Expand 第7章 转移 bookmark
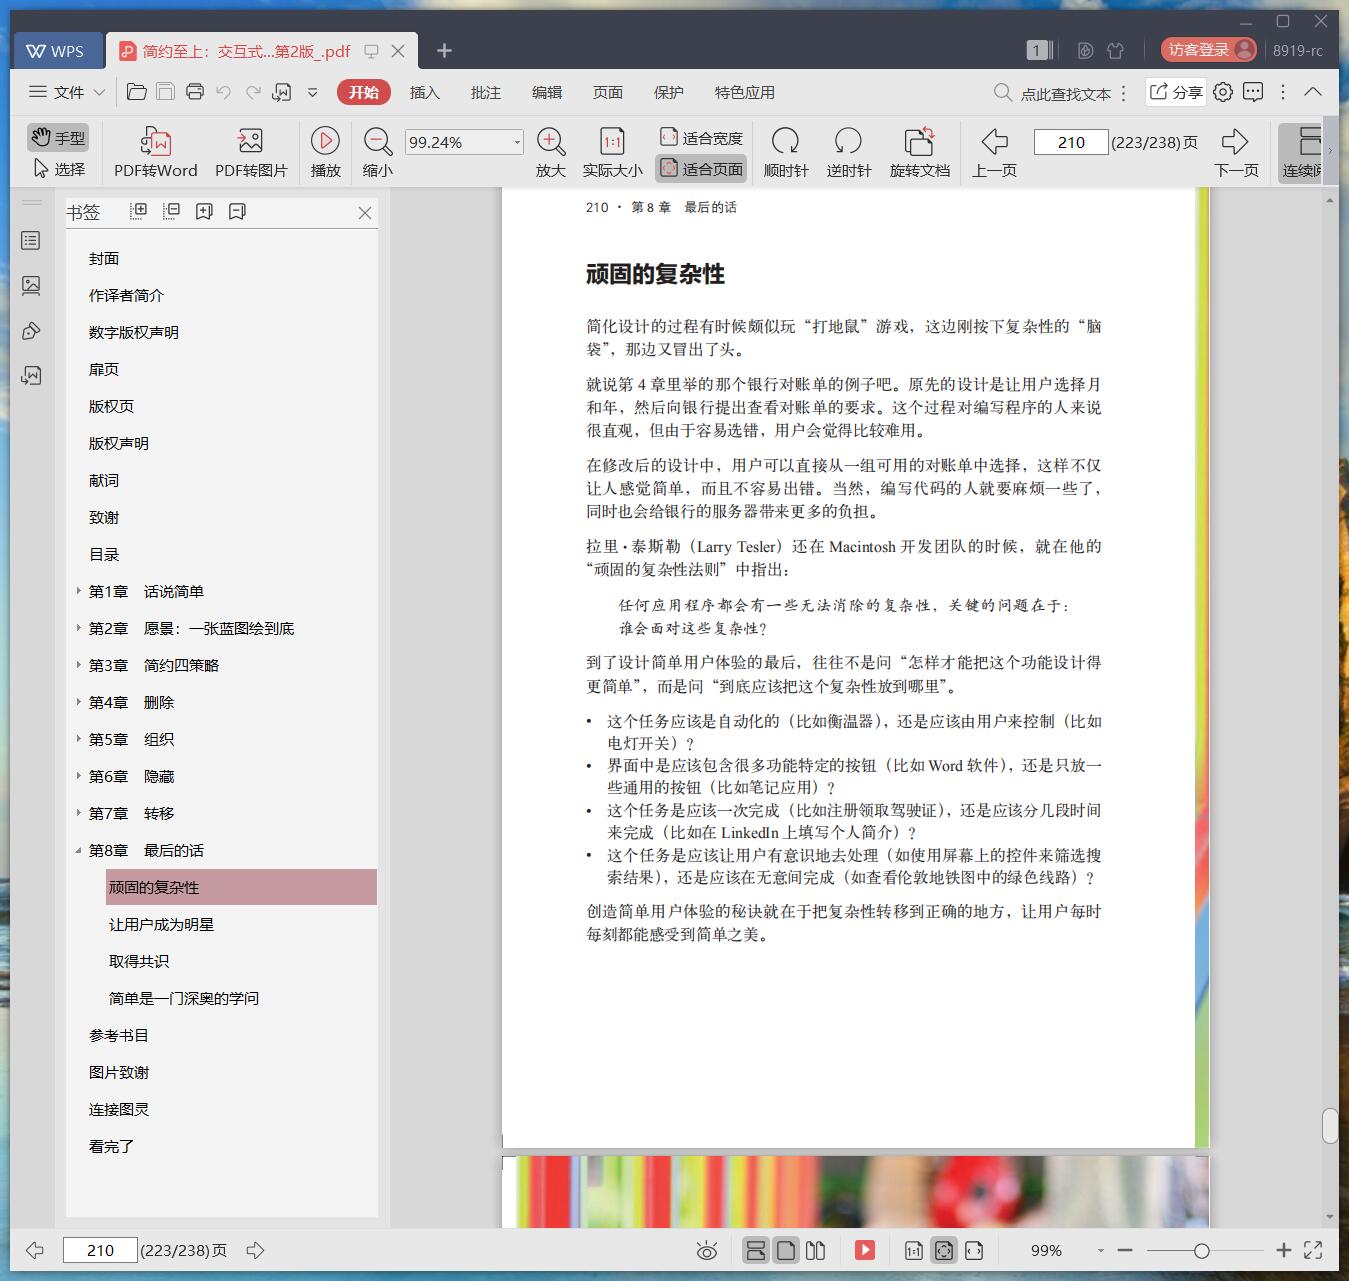The image size is (1349, 1281). coord(79,813)
